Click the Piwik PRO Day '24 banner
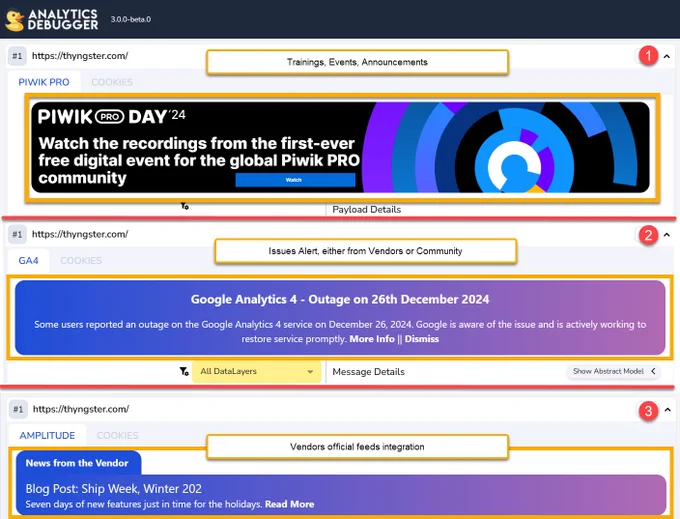This screenshot has width=680, height=519. pyautogui.click(x=340, y=147)
